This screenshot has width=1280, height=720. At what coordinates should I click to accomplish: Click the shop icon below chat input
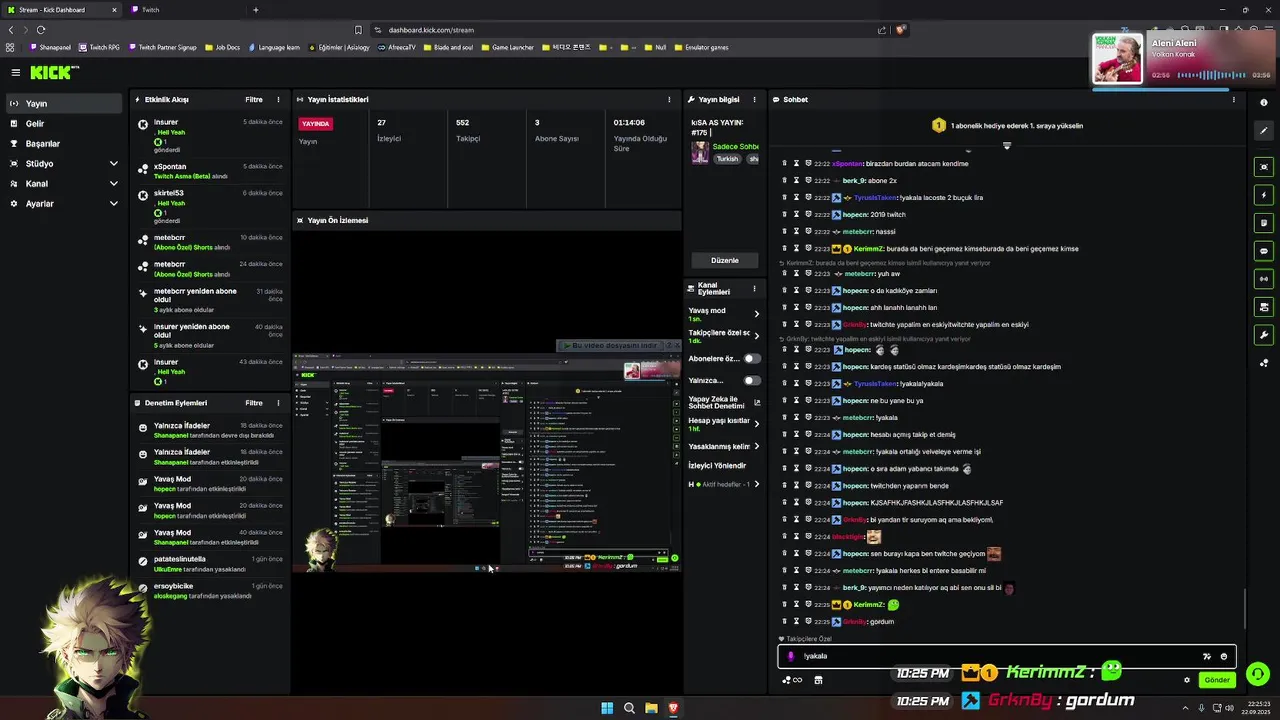point(818,680)
